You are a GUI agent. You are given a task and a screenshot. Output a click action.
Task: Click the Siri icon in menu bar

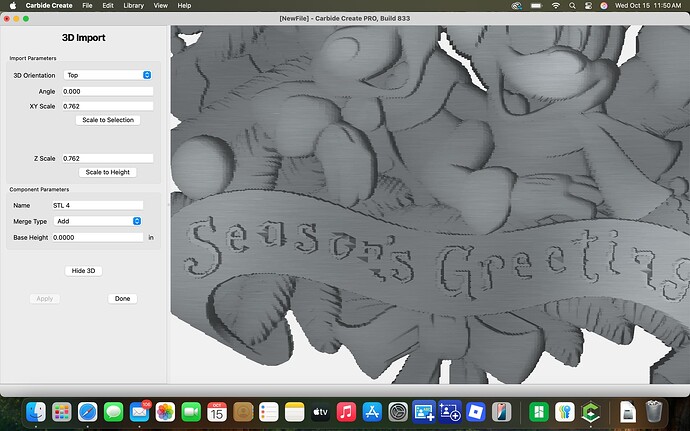click(604, 6)
